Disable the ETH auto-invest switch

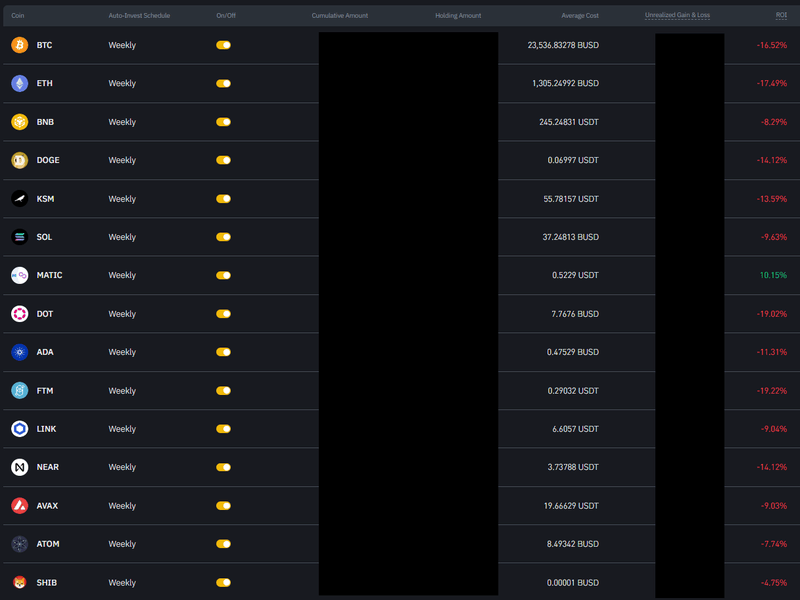[x=223, y=83]
